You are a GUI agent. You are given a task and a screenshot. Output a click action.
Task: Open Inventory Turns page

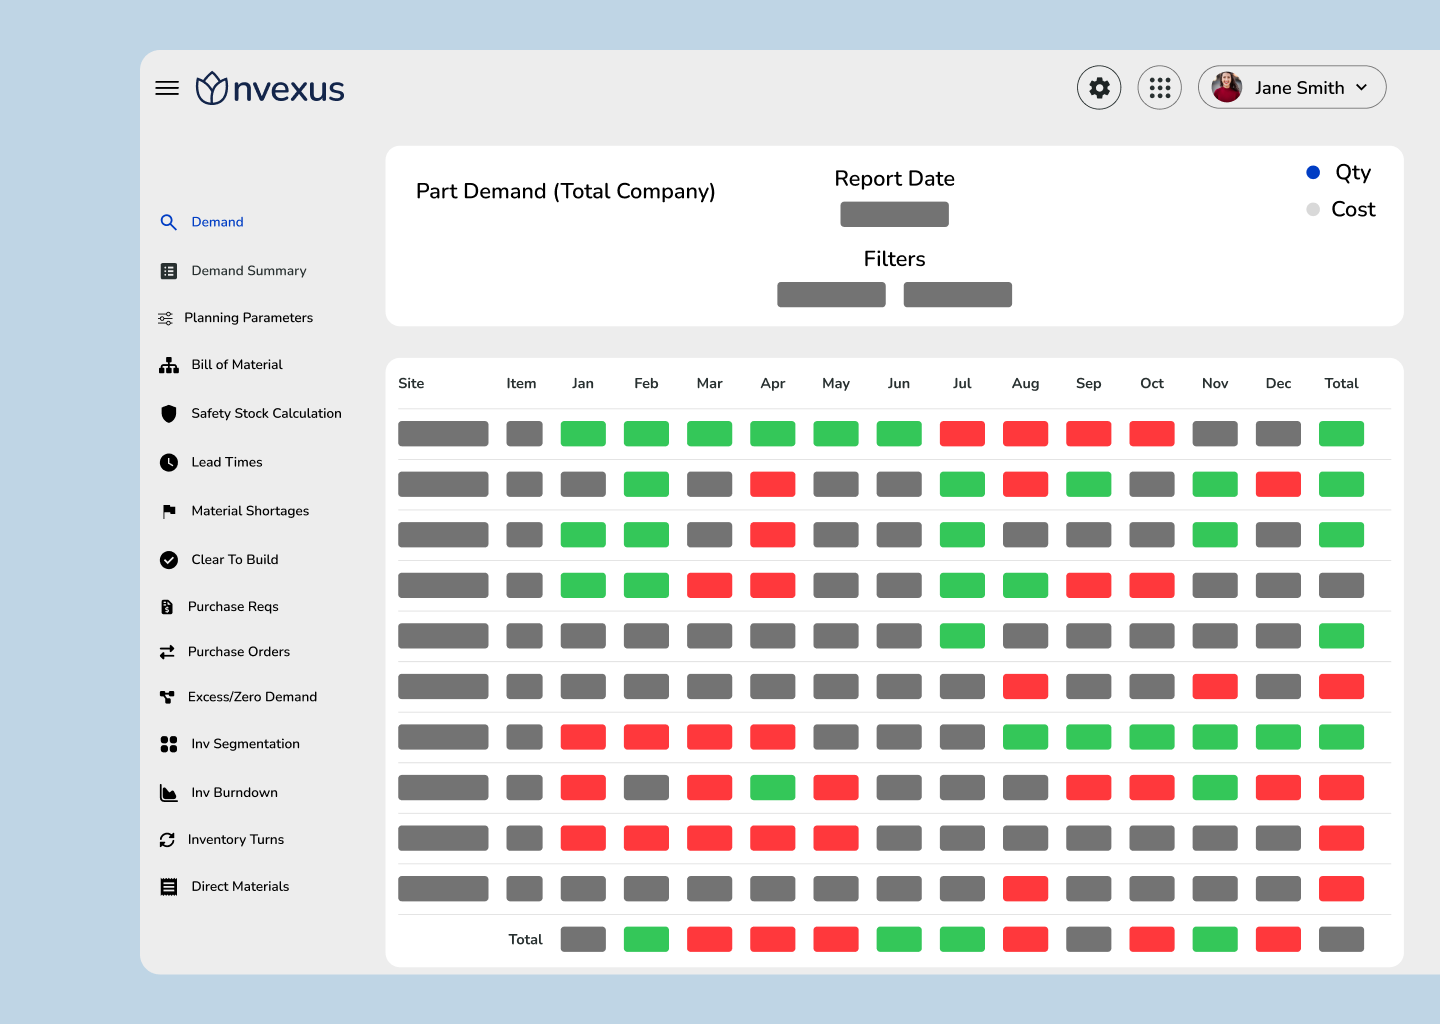(236, 840)
